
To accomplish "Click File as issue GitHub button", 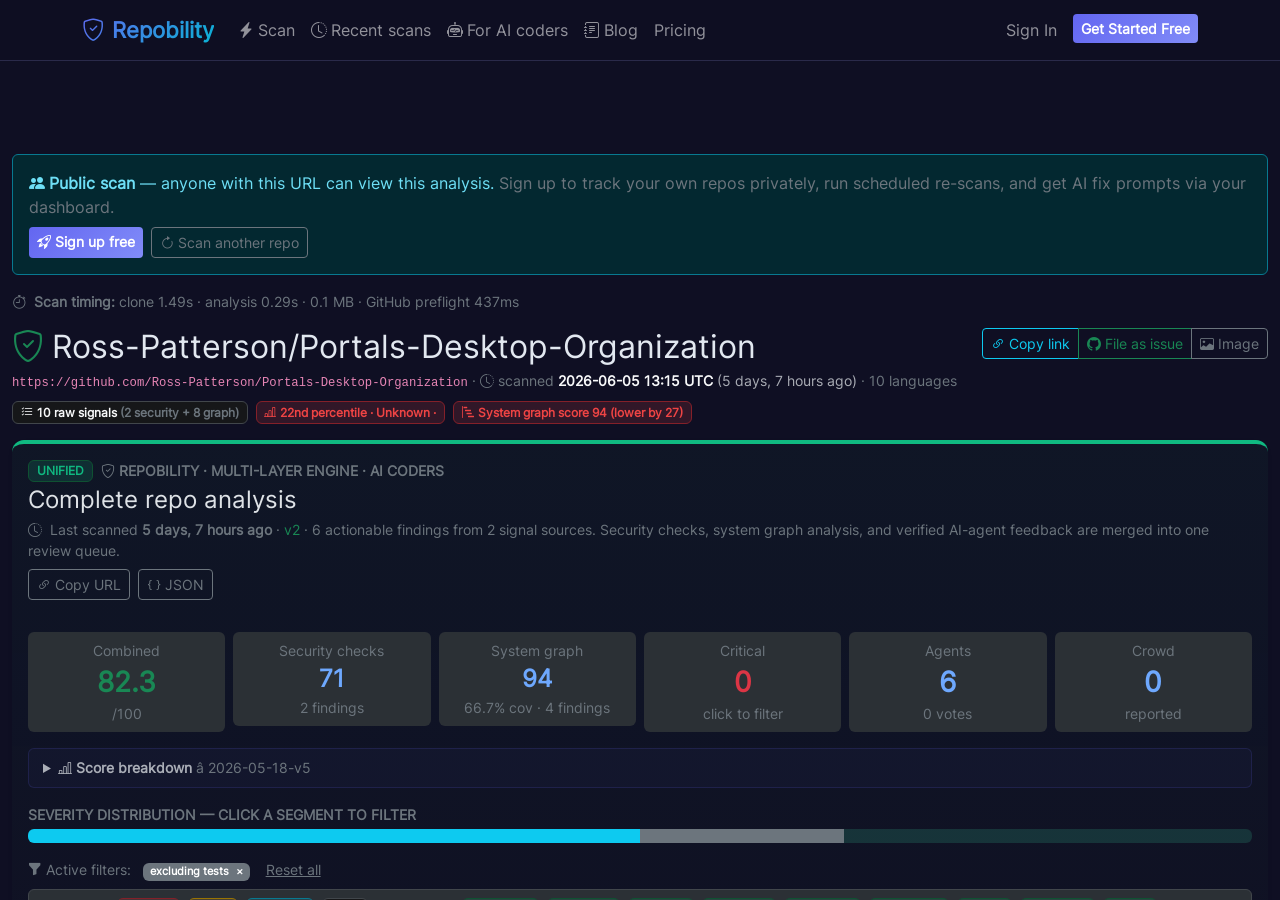I will coord(1135,343).
